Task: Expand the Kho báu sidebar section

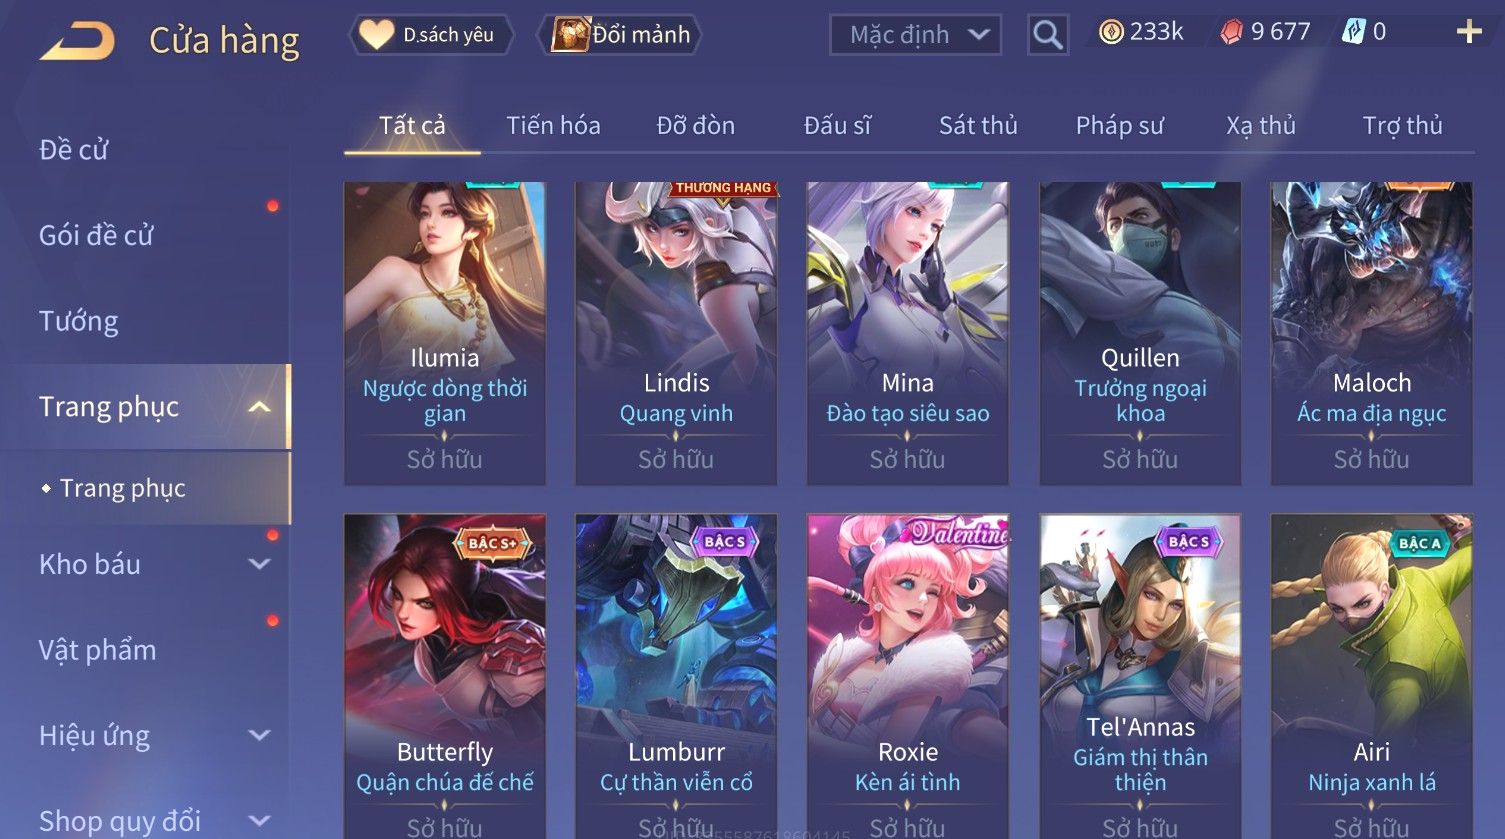Action: pyautogui.click(x=259, y=564)
